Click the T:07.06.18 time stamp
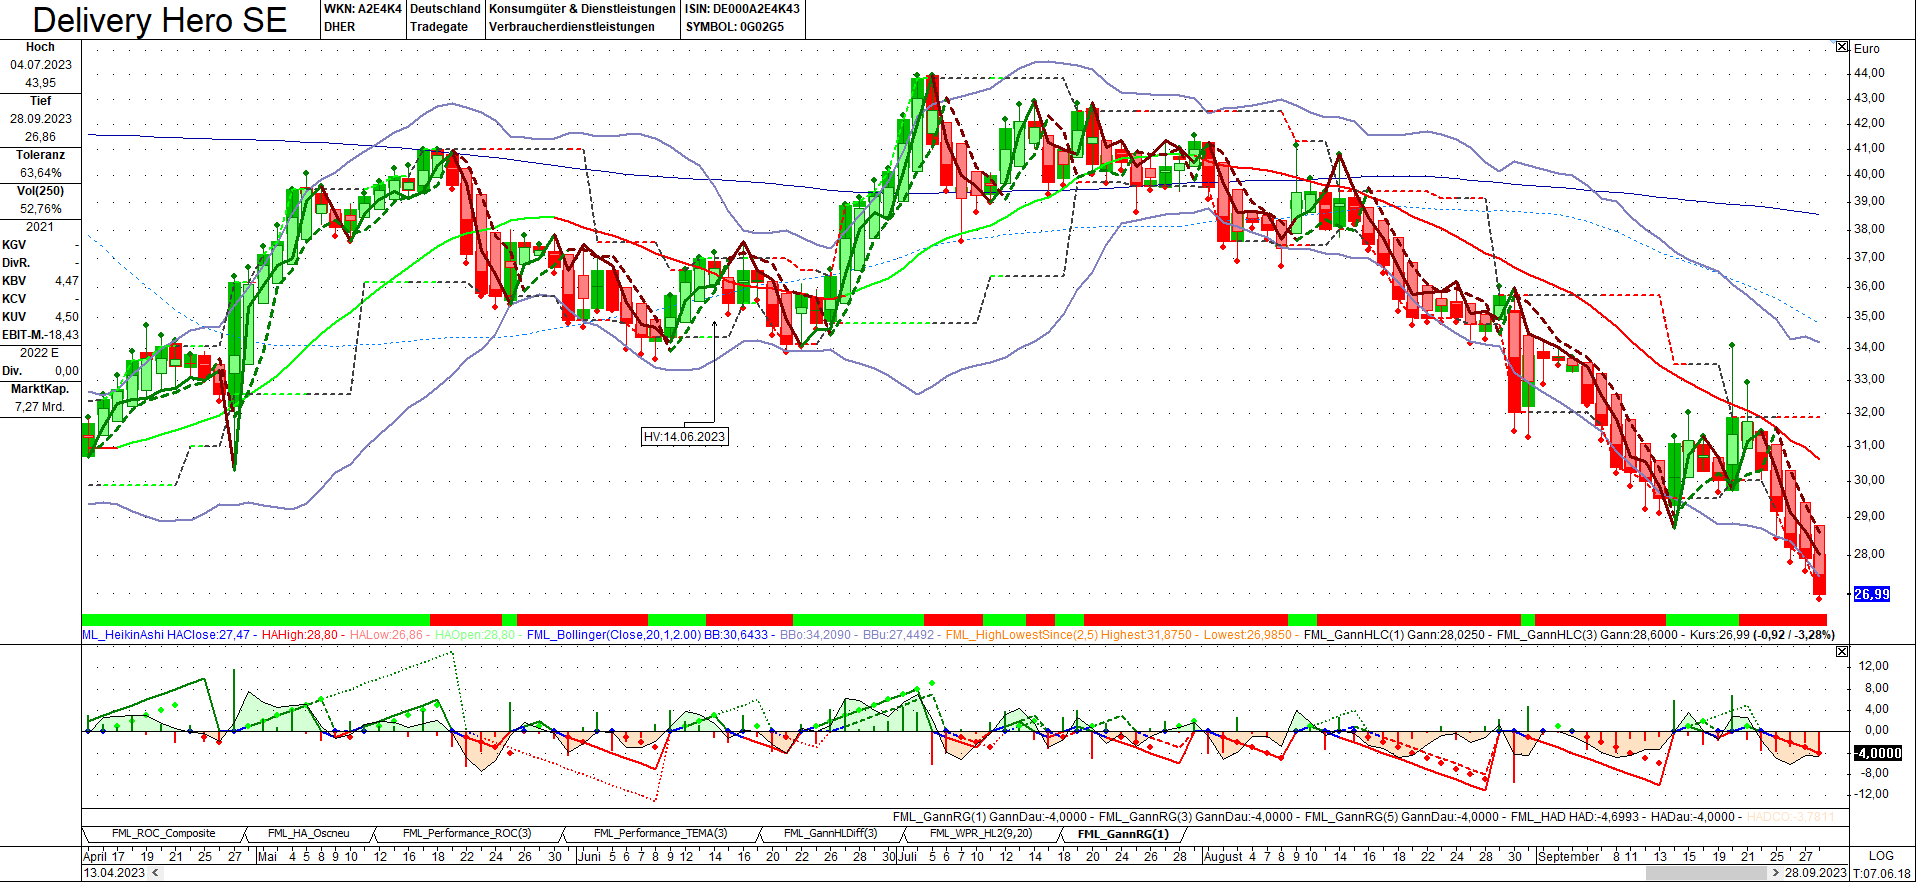The height and width of the screenshot is (882, 1916). pyautogui.click(x=1882, y=873)
